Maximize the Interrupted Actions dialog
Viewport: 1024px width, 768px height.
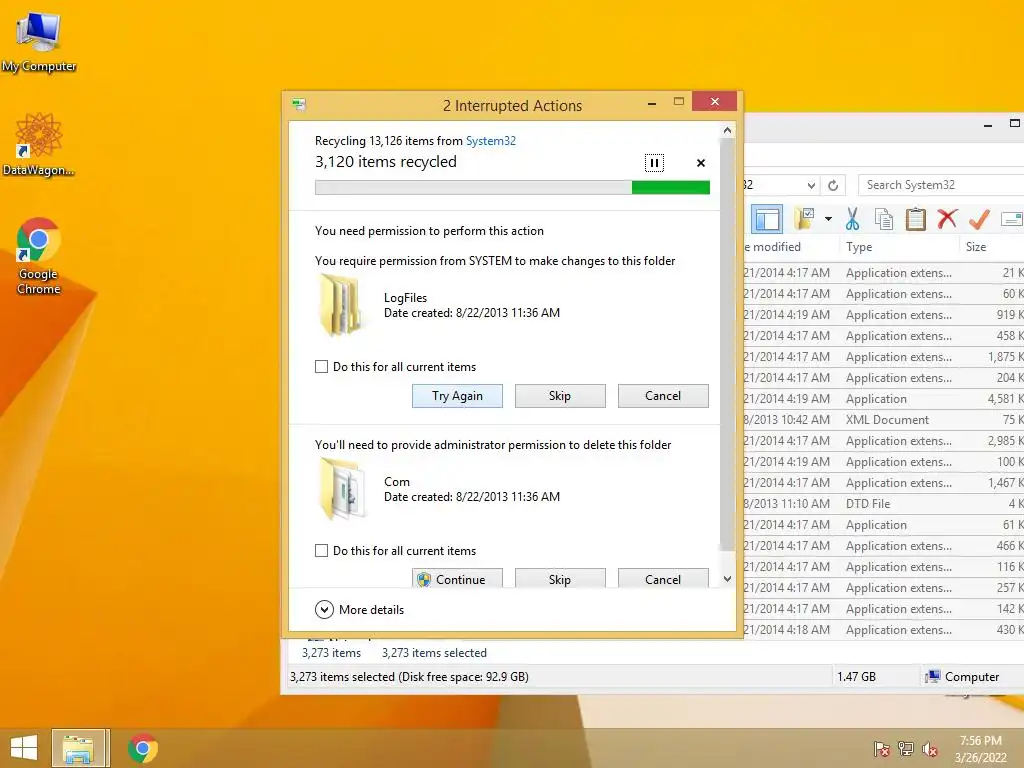[679, 102]
